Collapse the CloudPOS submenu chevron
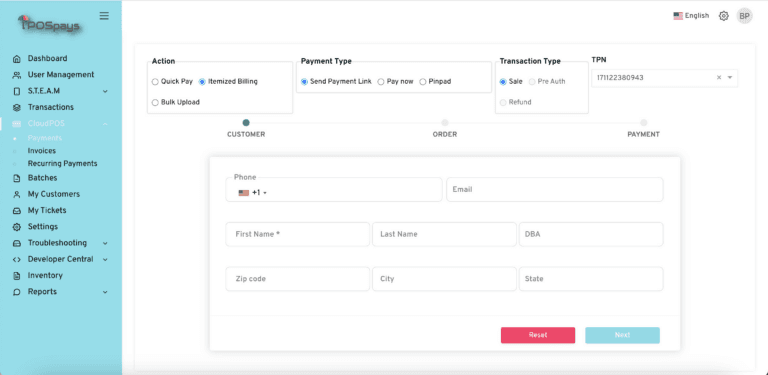Image resolution: width=768 pixels, height=375 pixels. click(x=105, y=124)
